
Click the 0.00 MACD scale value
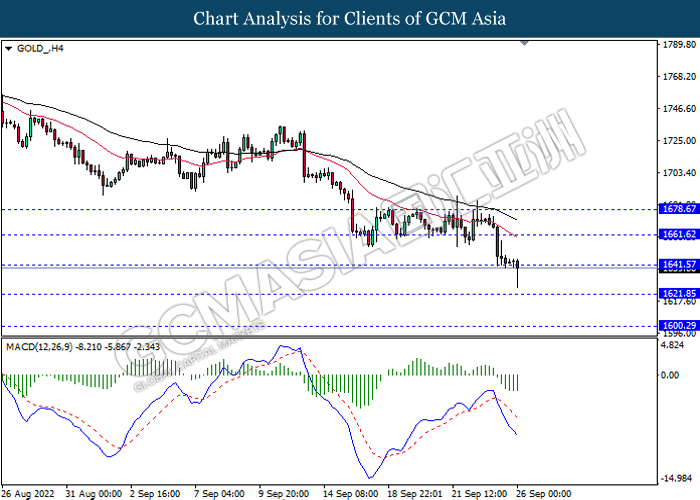pos(670,375)
